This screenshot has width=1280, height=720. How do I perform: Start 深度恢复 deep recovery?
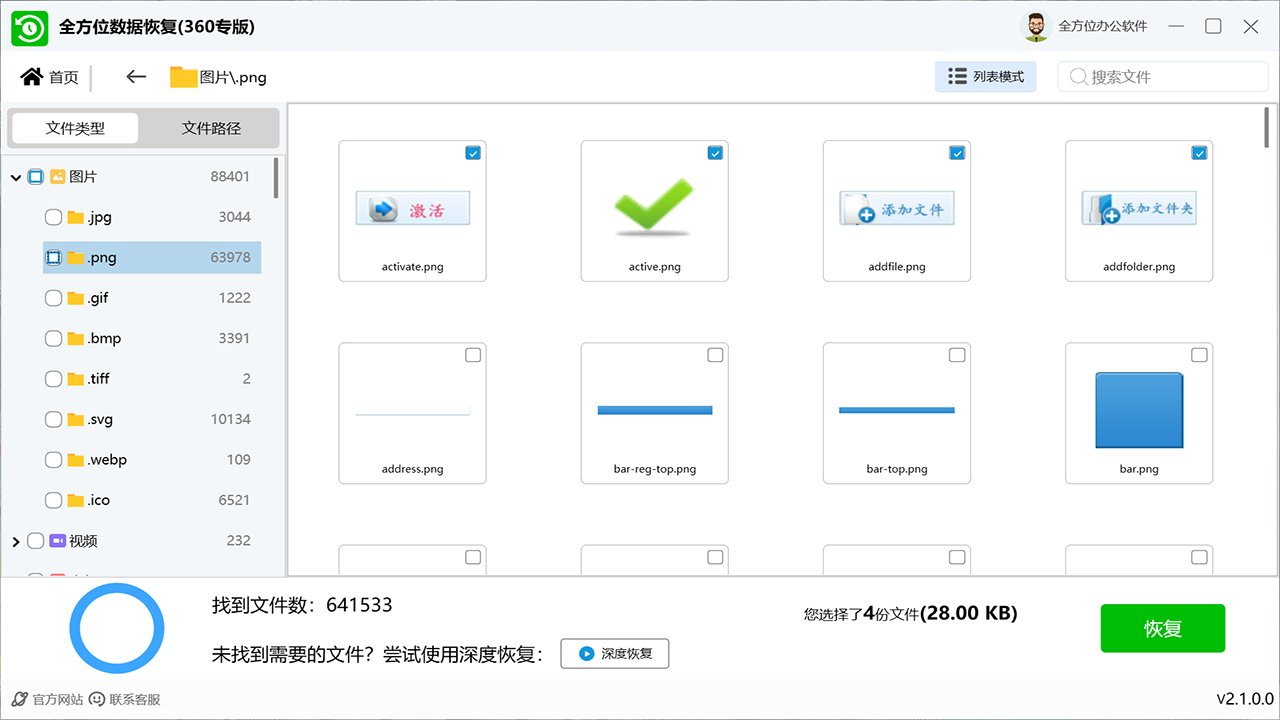click(614, 653)
